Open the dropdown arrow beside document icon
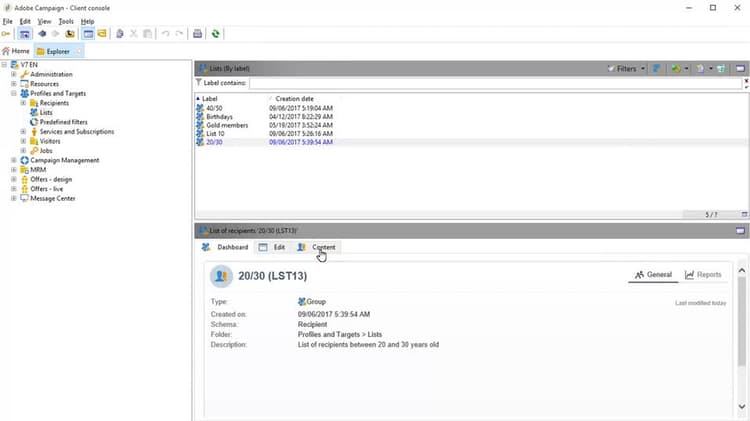 coord(711,69)
